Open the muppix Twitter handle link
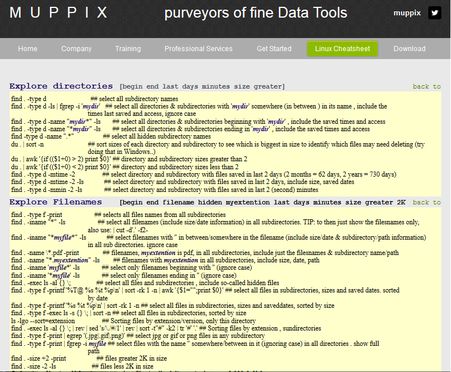451x372 pixels. coord(407,13)
